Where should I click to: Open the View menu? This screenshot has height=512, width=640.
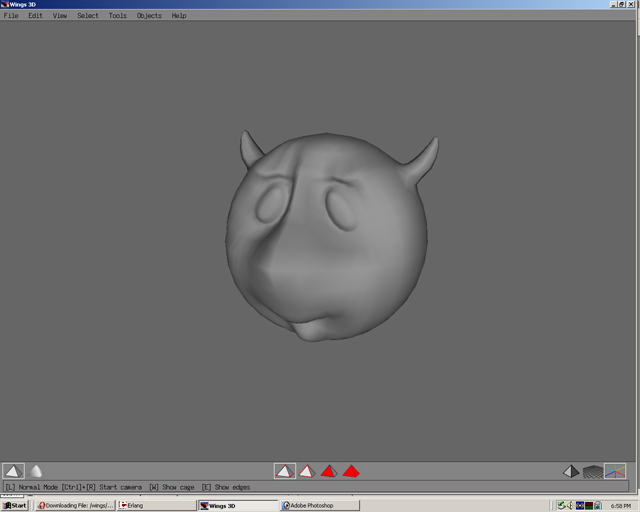pos(60,16)
